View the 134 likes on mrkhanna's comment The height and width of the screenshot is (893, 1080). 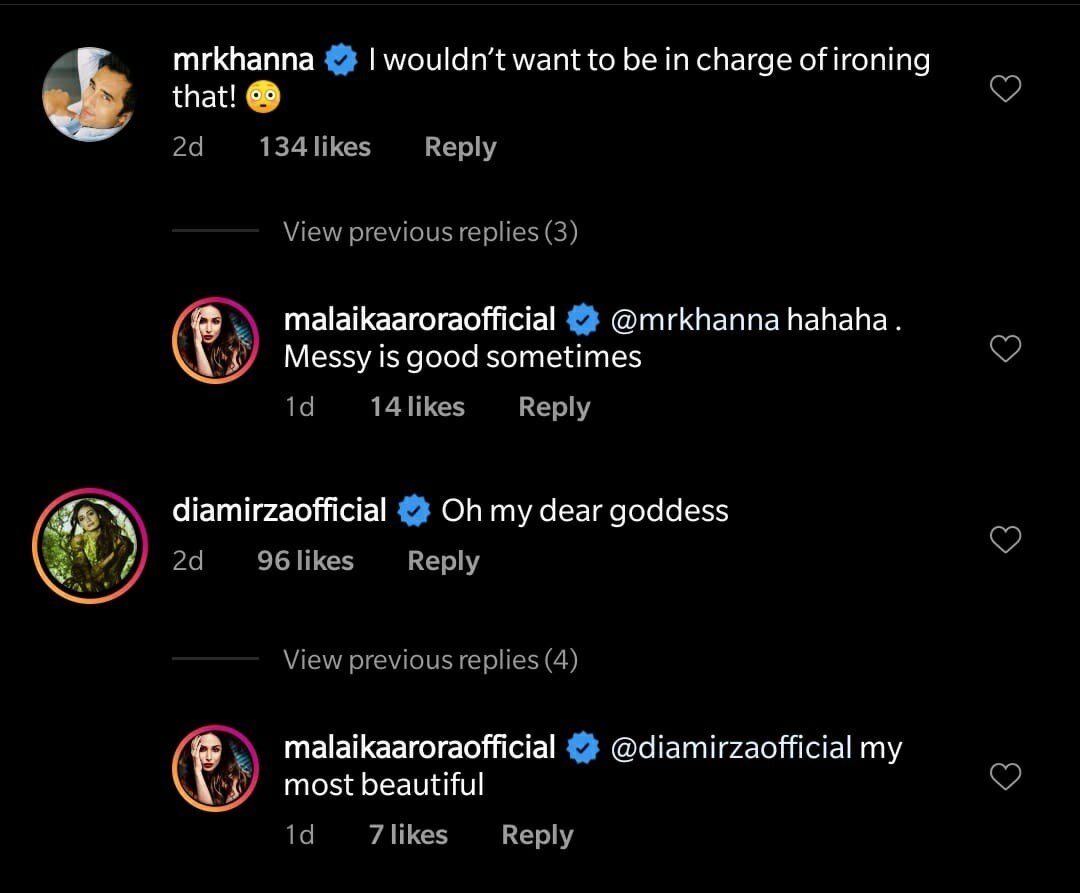tap(314, 147)
